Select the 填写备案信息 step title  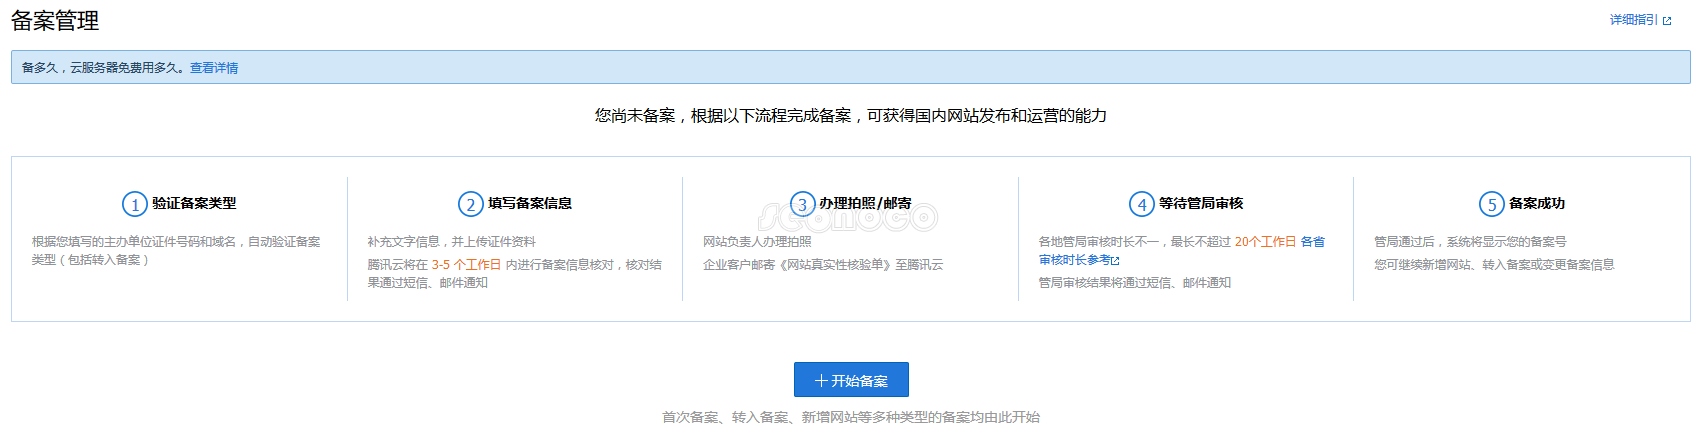pyautogui.click(x=530, y=203)
